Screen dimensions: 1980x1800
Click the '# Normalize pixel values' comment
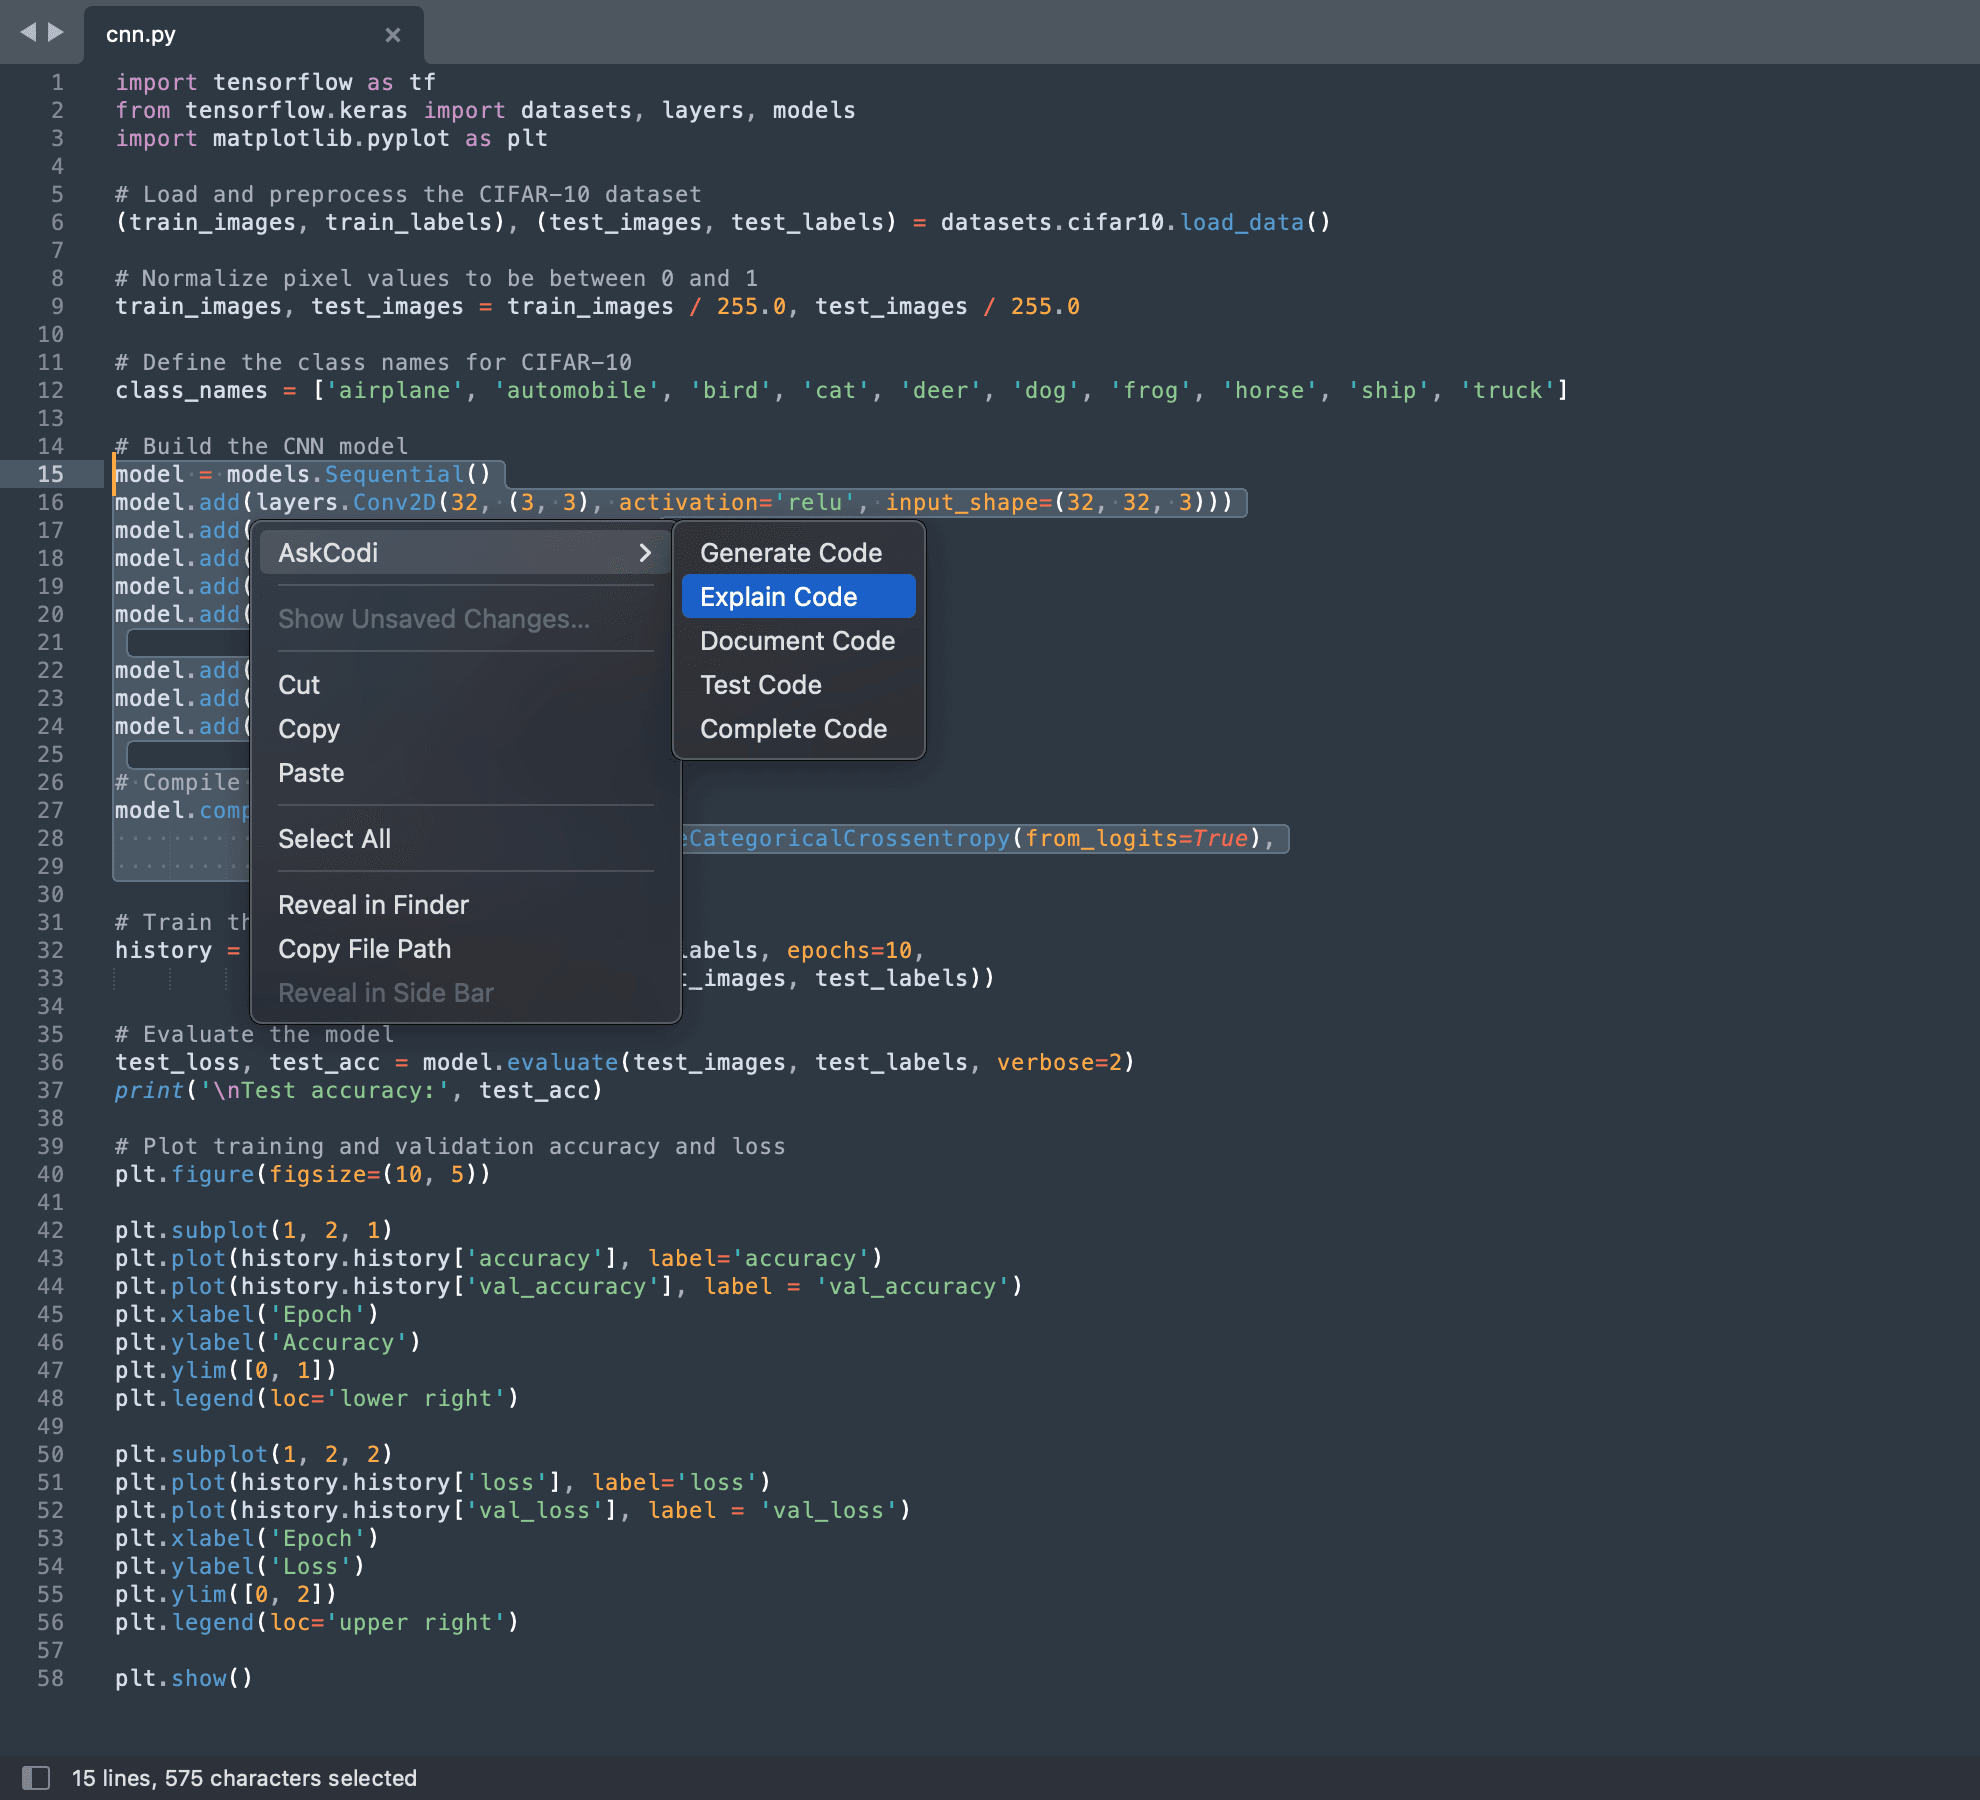coord(436,278)
